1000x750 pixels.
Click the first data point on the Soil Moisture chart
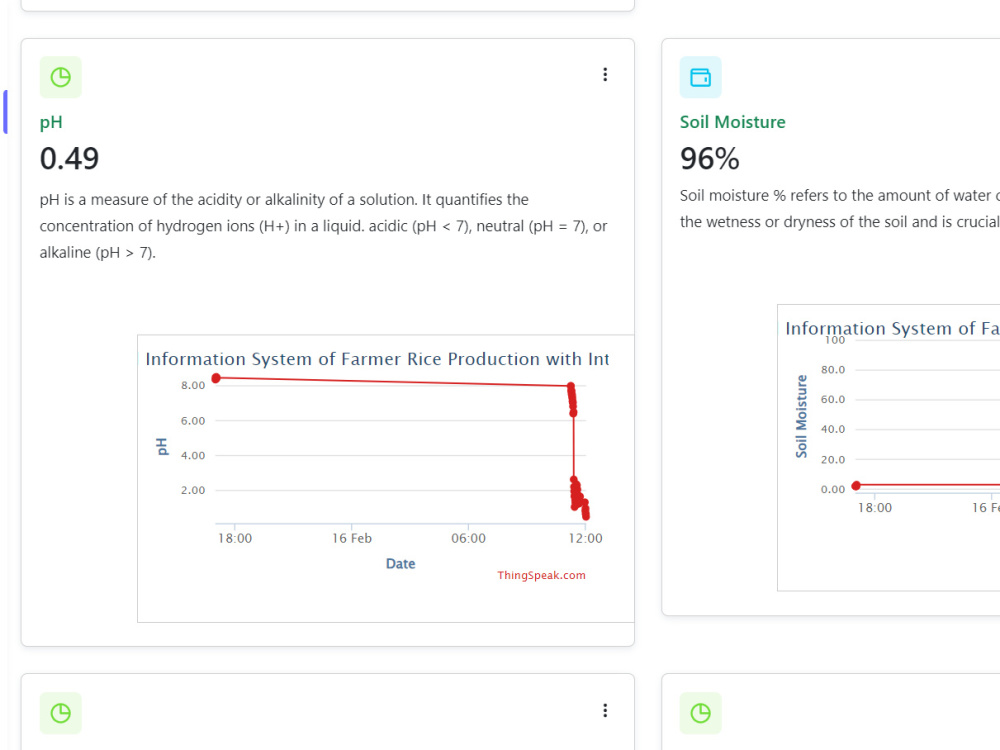pyautogui.click(x=856, y=485)
